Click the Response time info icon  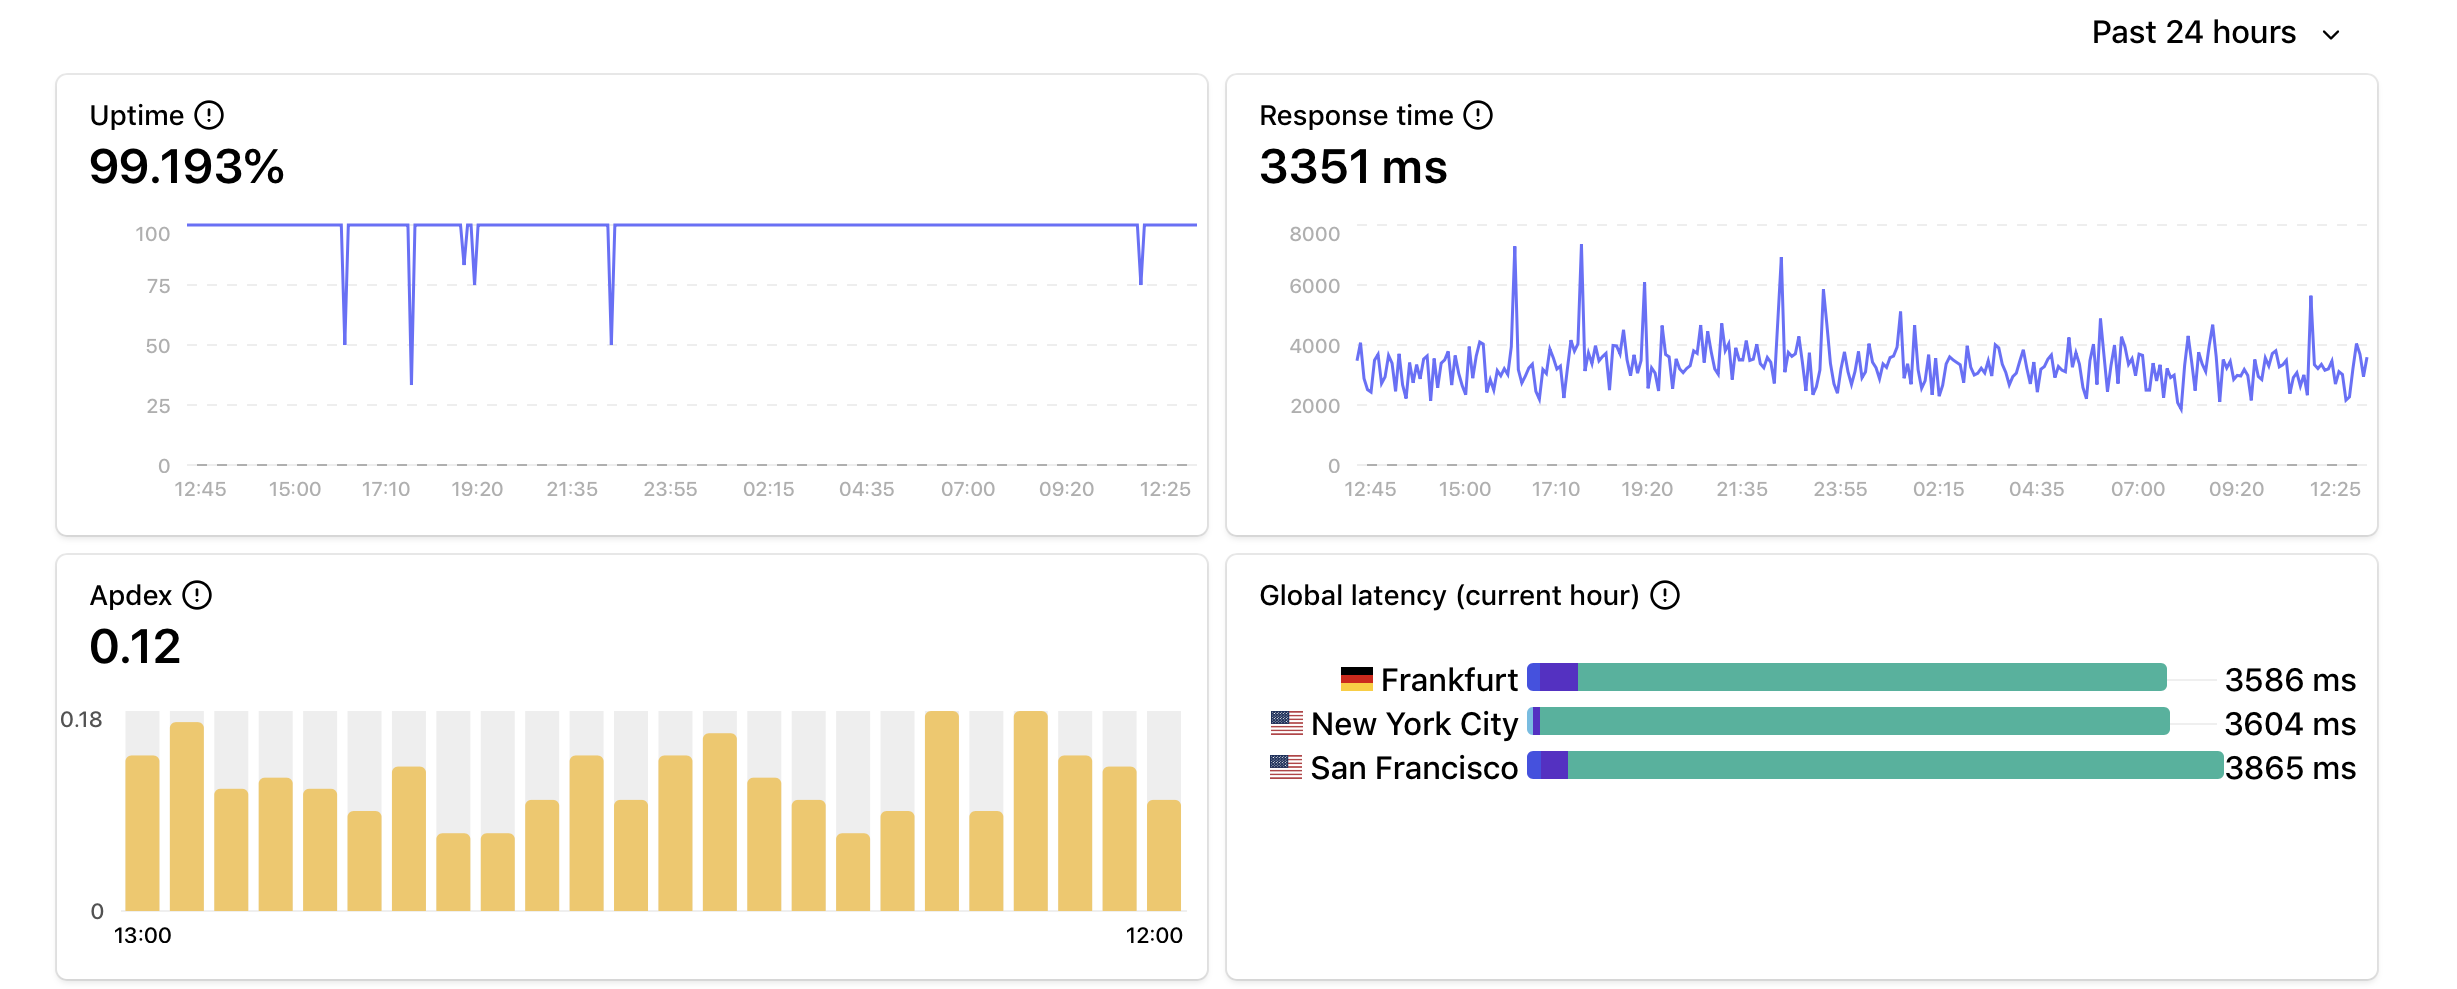[1478, 116]
